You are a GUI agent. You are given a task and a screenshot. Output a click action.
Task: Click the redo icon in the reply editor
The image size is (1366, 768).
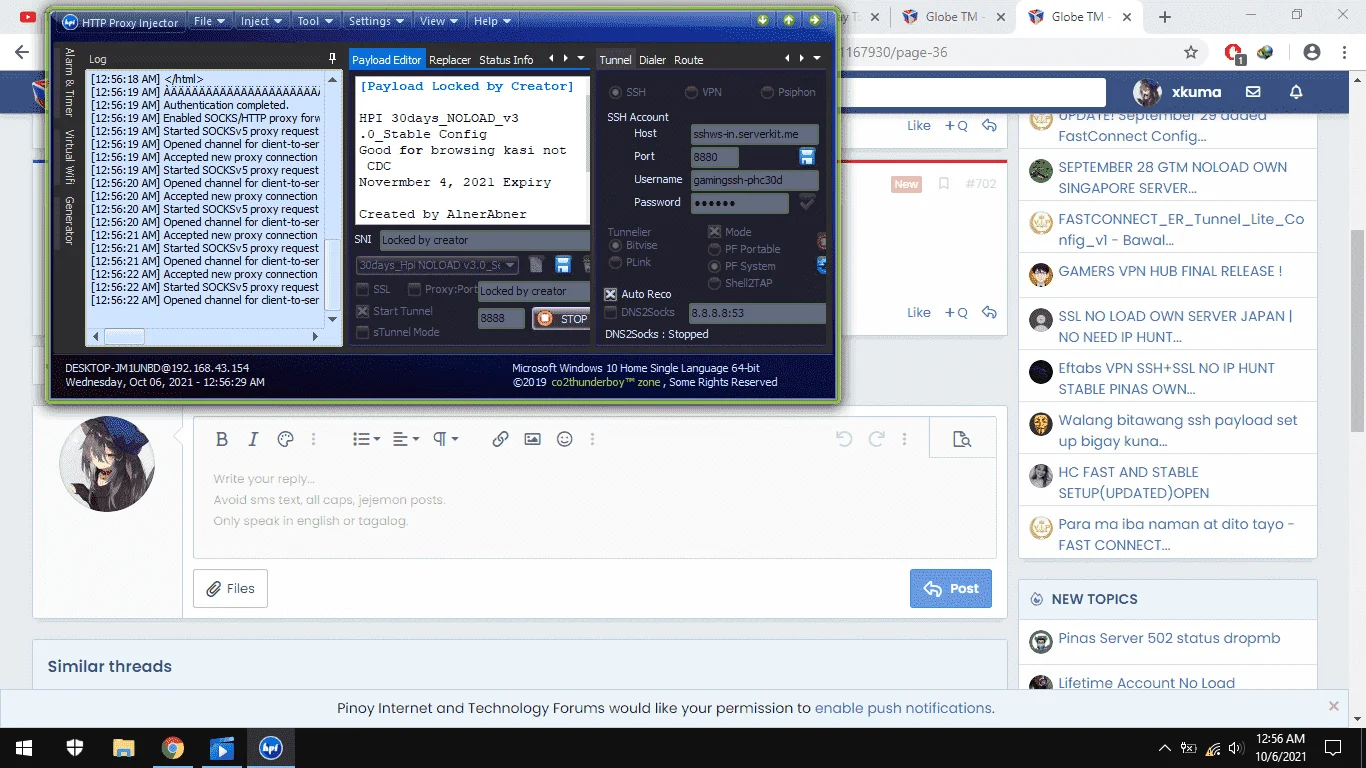(x=876, y=439)
